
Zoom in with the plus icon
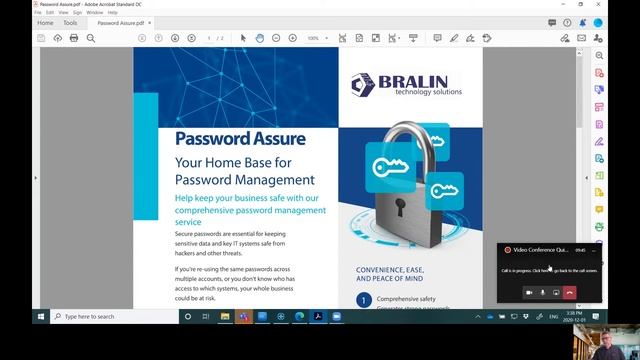(x=293, y=38)
